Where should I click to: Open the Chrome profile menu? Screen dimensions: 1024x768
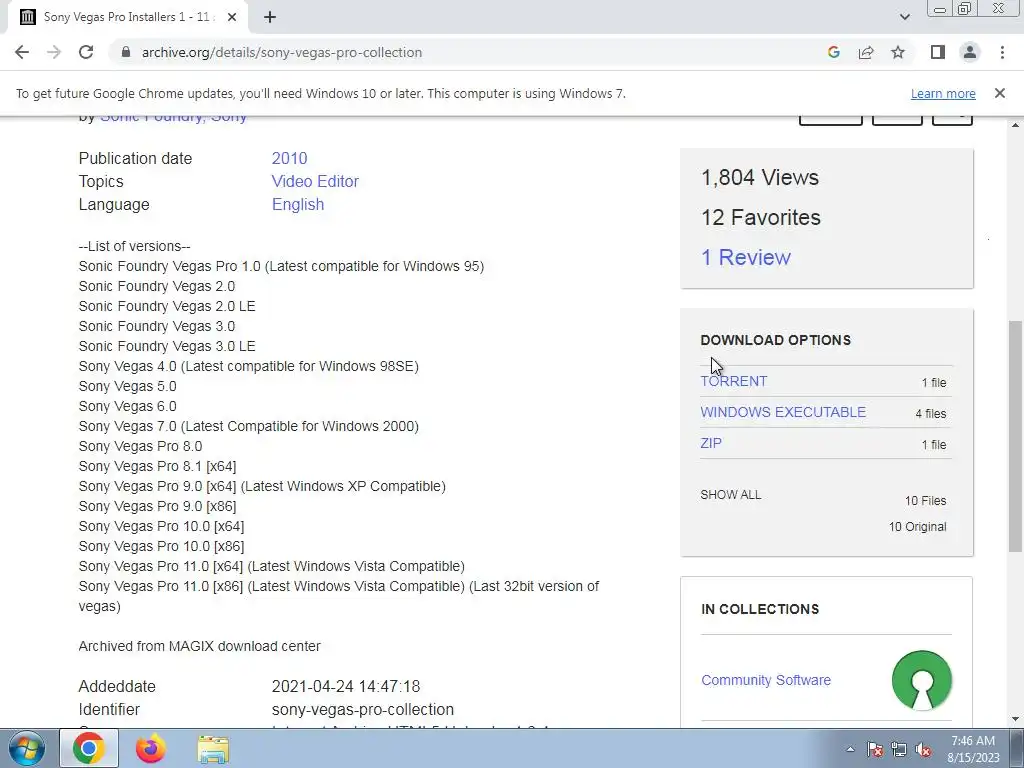[970, 52]
